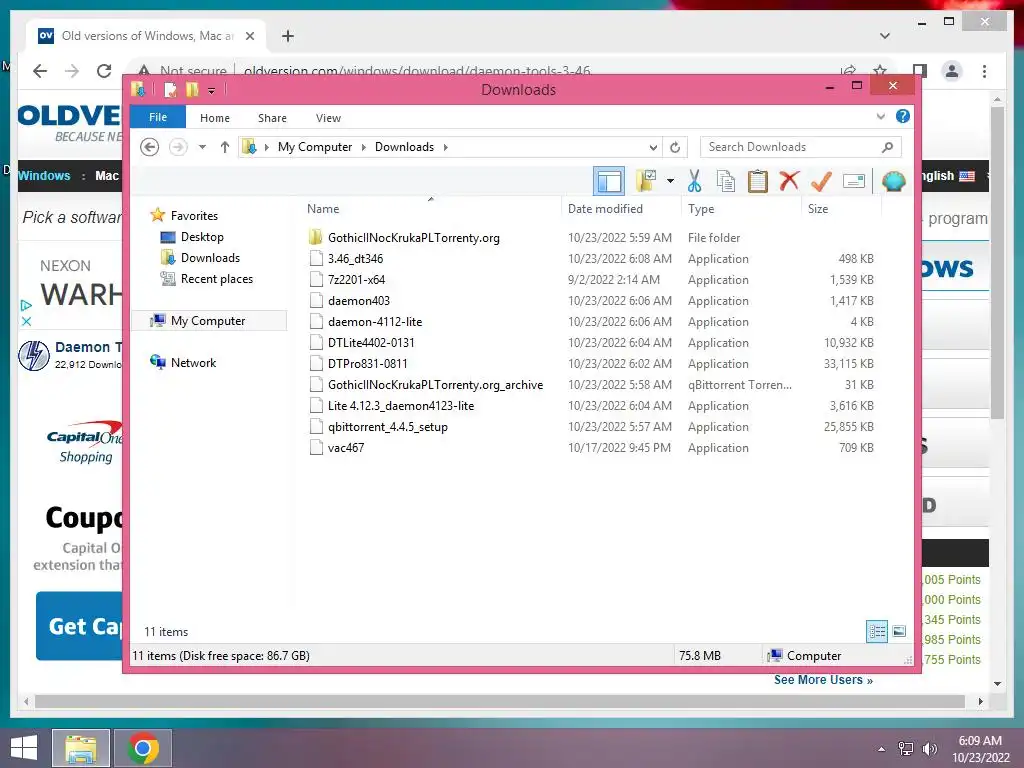Screen dimensions: 1024x768
Task: Go up one folder level
Action: click(x=225, y=147)
